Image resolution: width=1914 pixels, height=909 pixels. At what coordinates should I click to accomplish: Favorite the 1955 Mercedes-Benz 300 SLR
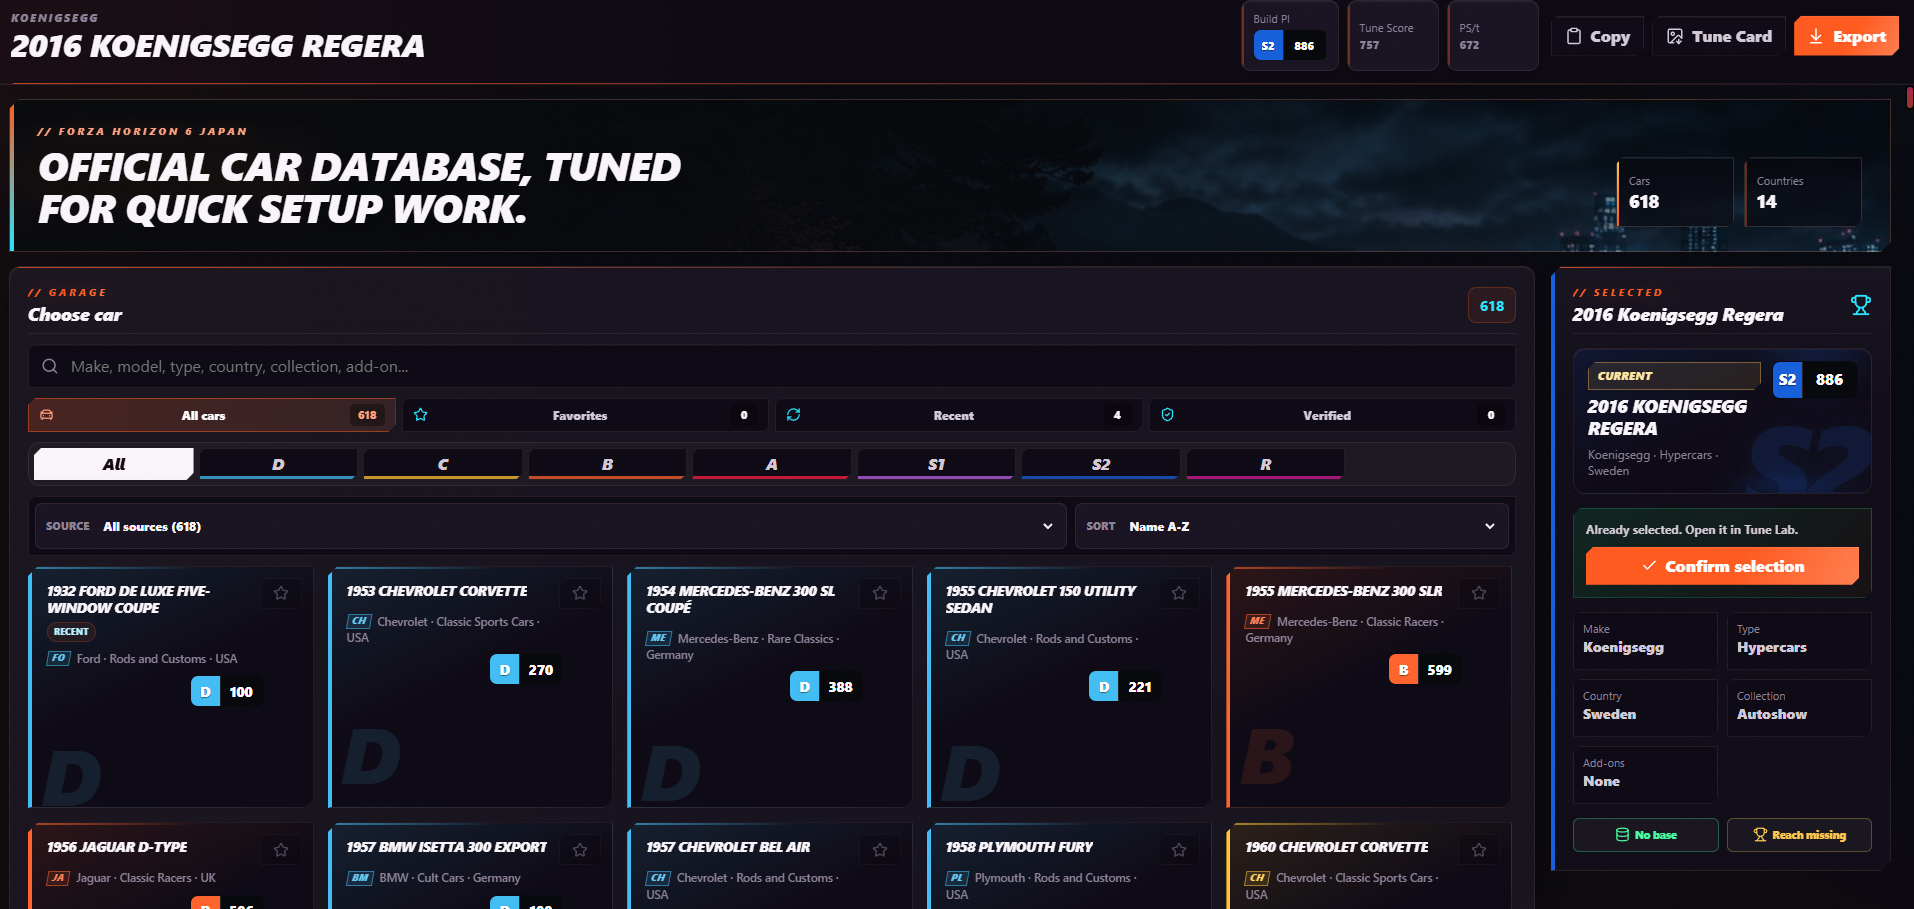1479,593
